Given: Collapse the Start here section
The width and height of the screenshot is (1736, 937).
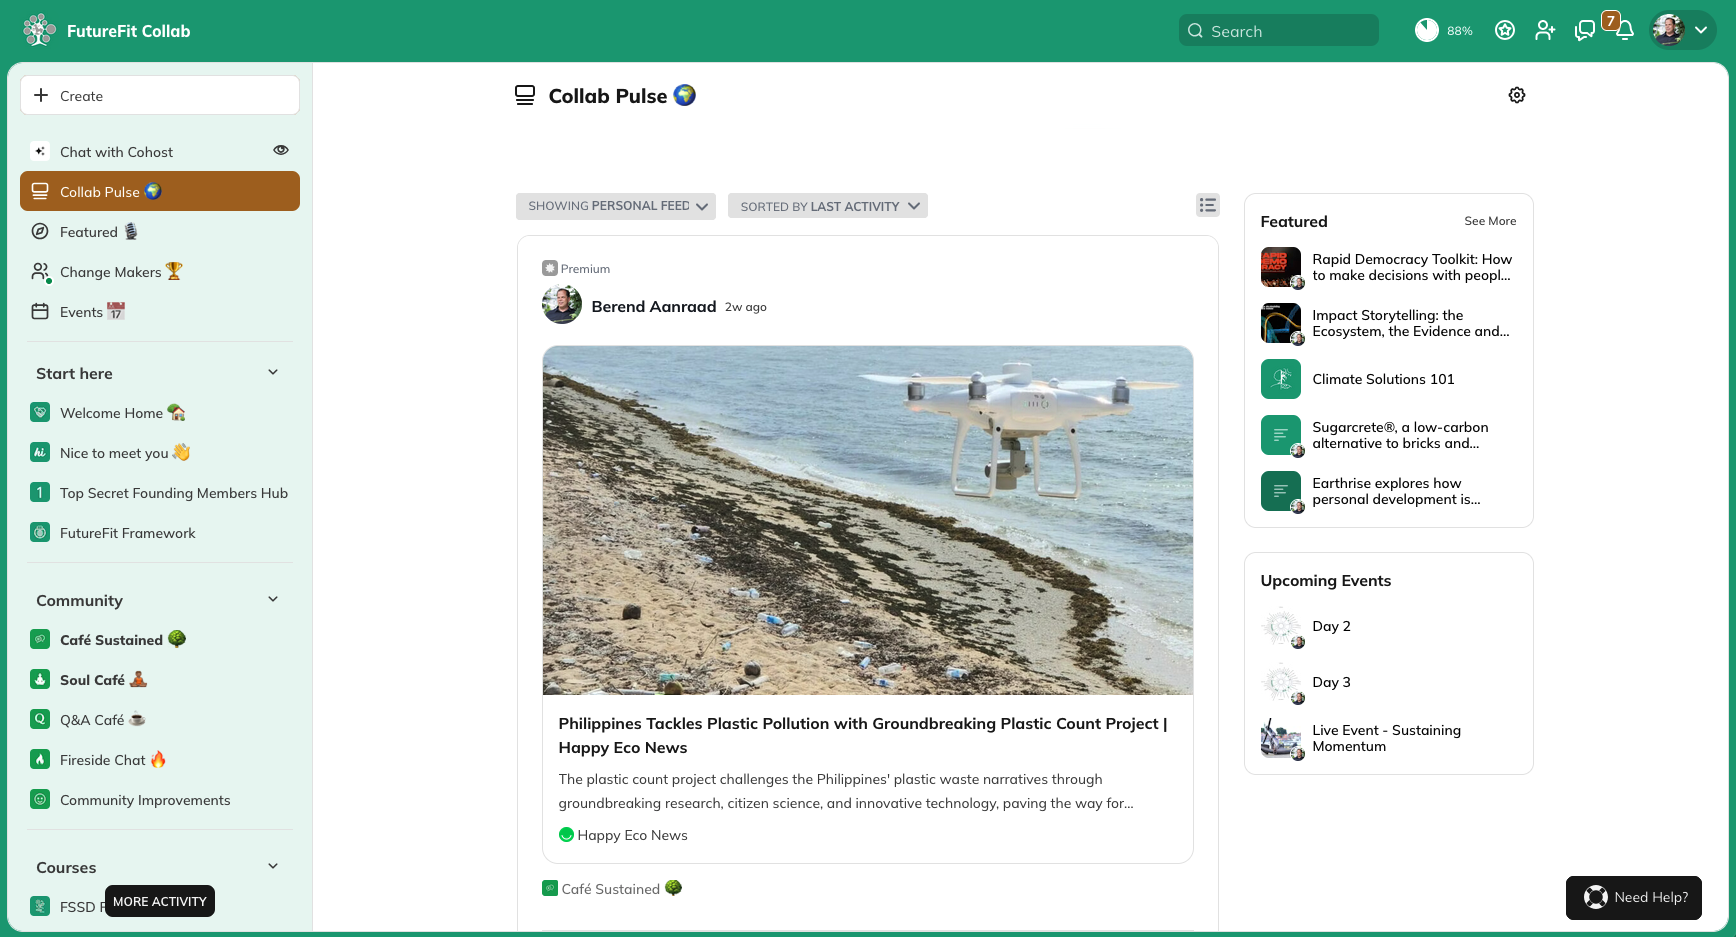Looking at the screenshot, I should click(x=273, y=372).
